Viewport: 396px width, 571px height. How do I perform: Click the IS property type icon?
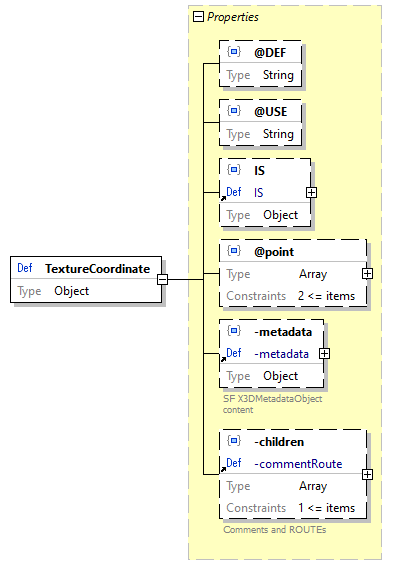(x=234, y=170)
